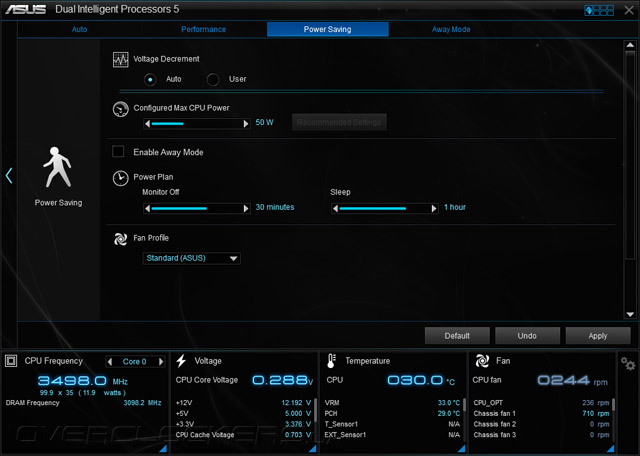Click the Core 0 selector label
The image size is (640, 456).
[134, 362]
